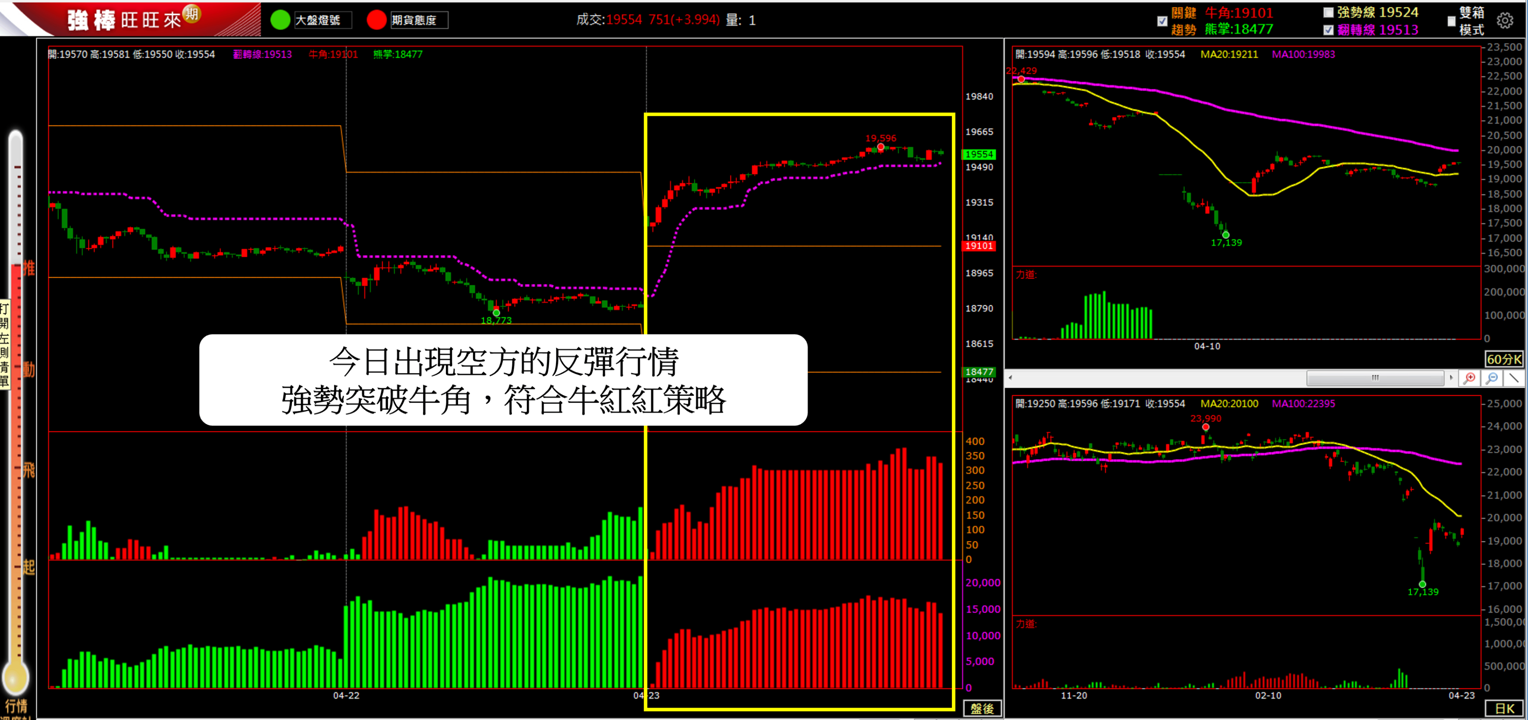The height and width of the screenshot is (720, 1528).
Task: Click the zoom-in magnifier icon
Action: coord(1469,379)
